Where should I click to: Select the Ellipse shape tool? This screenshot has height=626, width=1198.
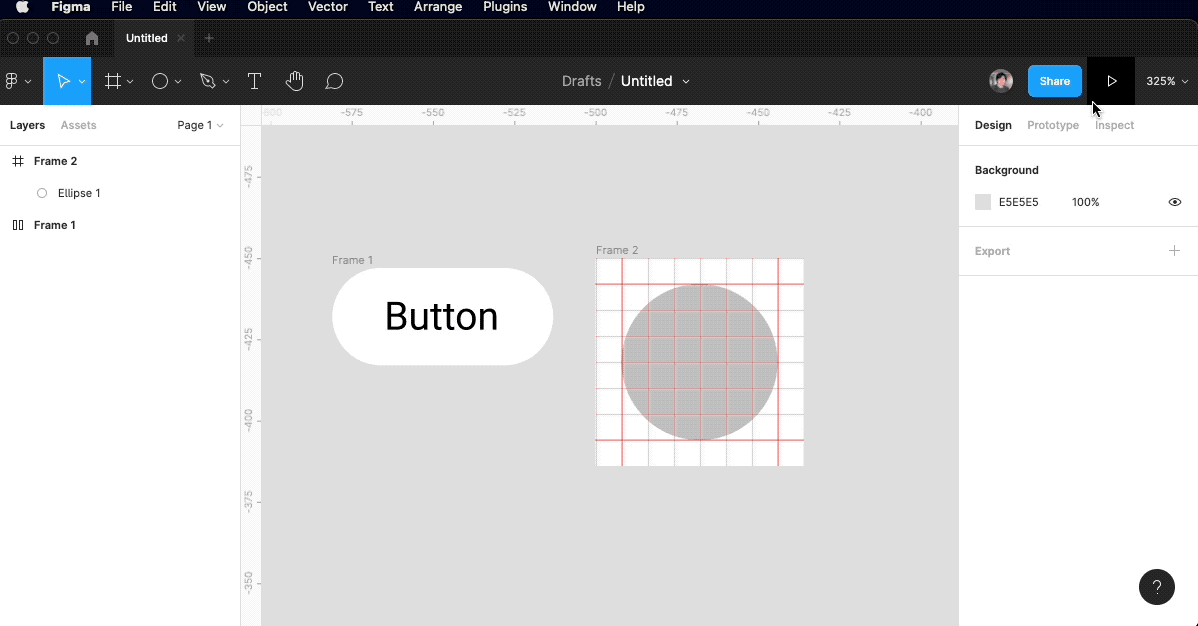click(x=160, y=81)
